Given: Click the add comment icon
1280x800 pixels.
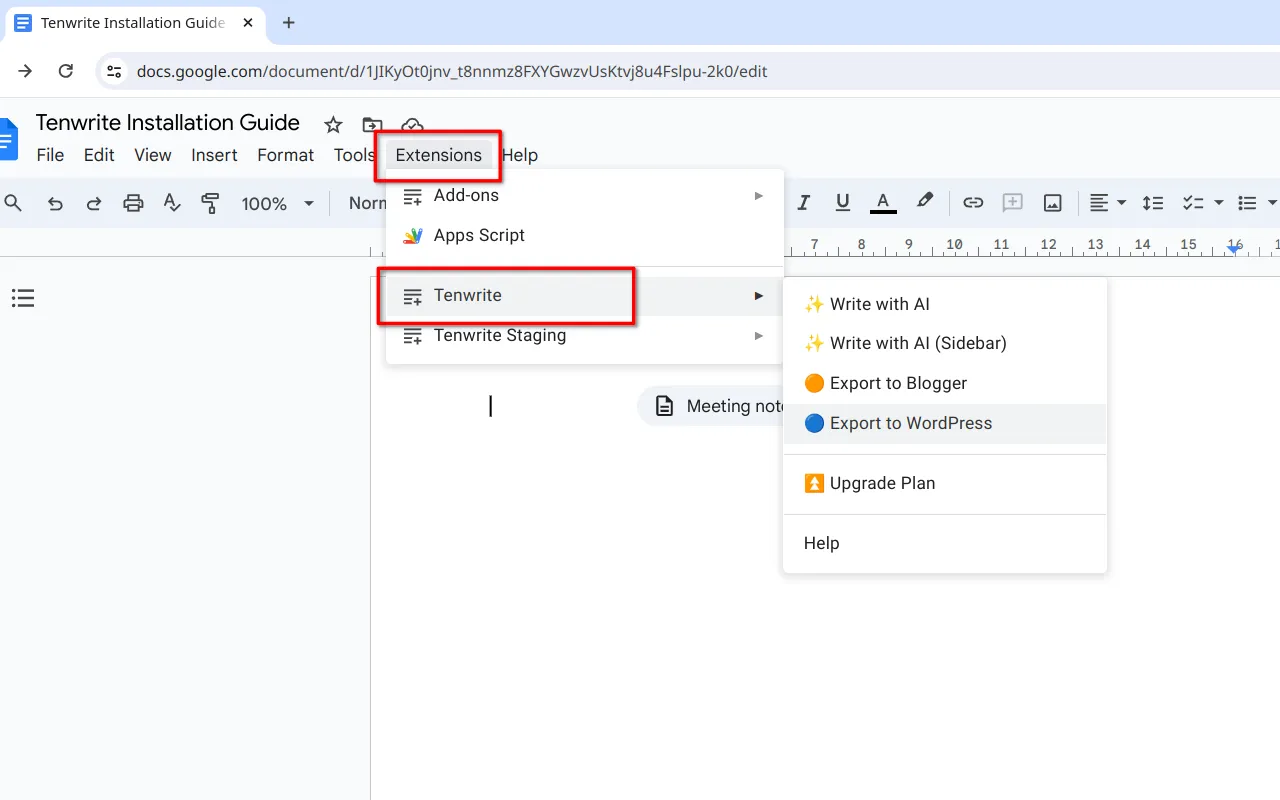Looking at the screenshot, I should point(1013,203).
